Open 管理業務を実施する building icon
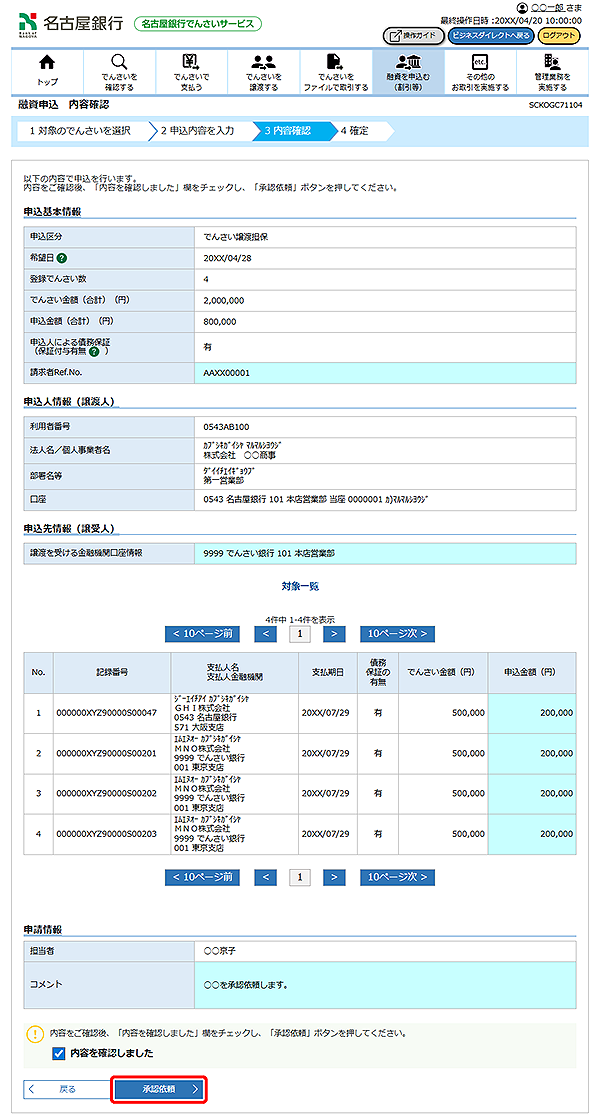 pyautogui.click(x=551, y=63)
